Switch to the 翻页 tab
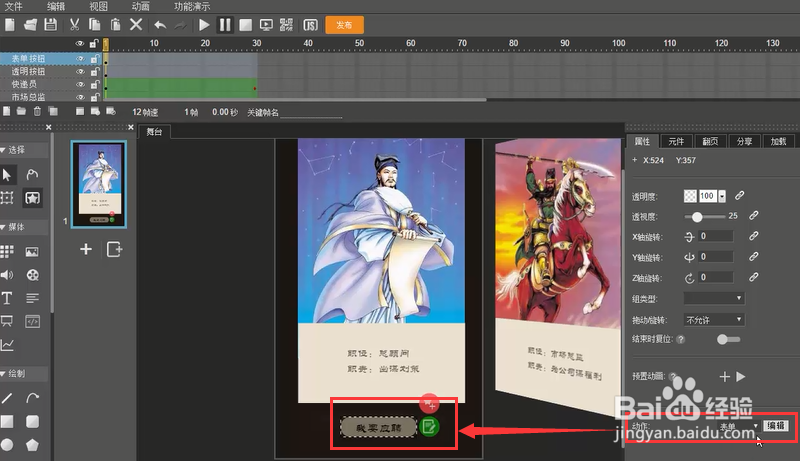This screenshot has width=800, height=461. tap(710, 141)
